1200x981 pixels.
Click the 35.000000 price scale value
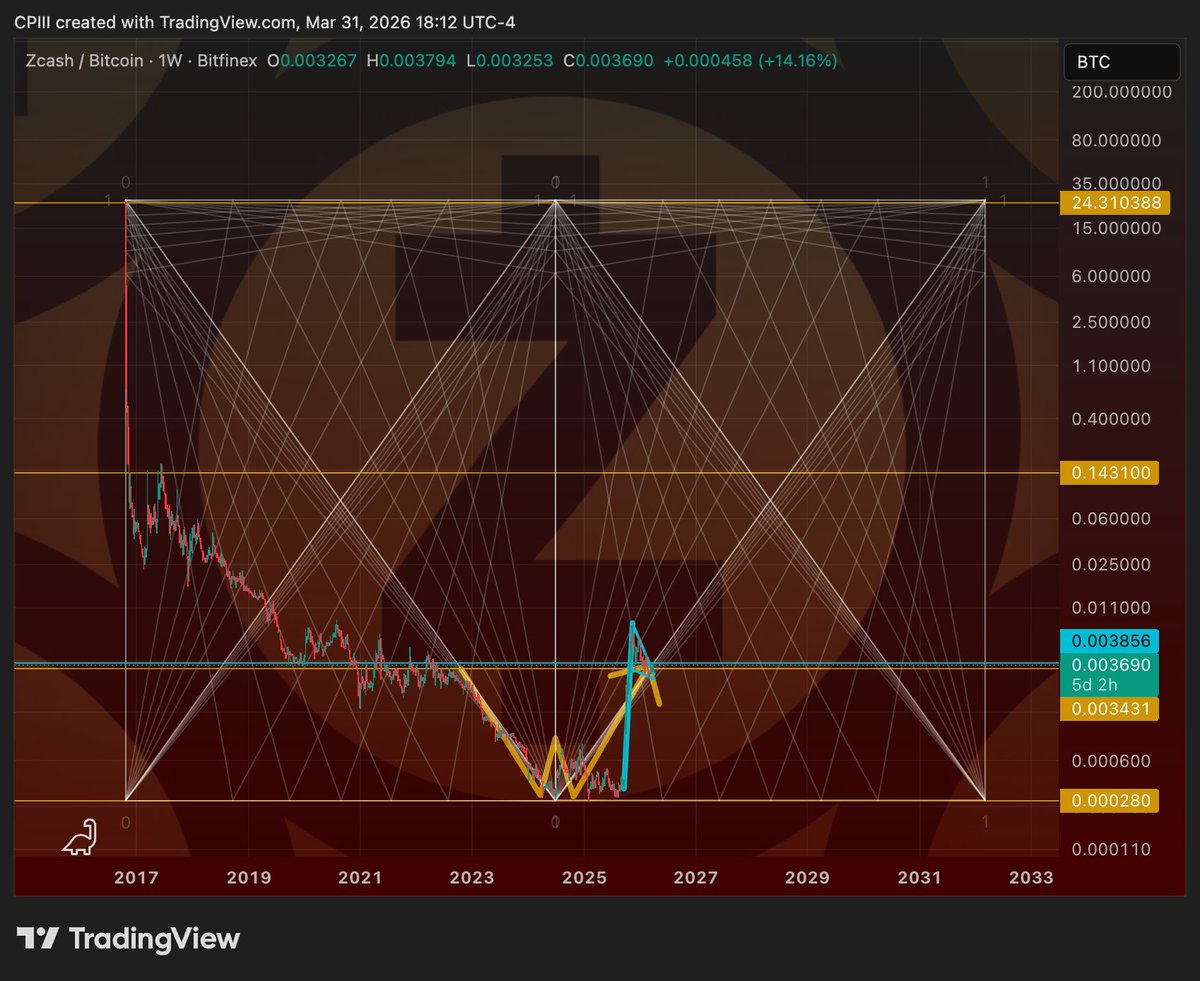pos(1116,184)
